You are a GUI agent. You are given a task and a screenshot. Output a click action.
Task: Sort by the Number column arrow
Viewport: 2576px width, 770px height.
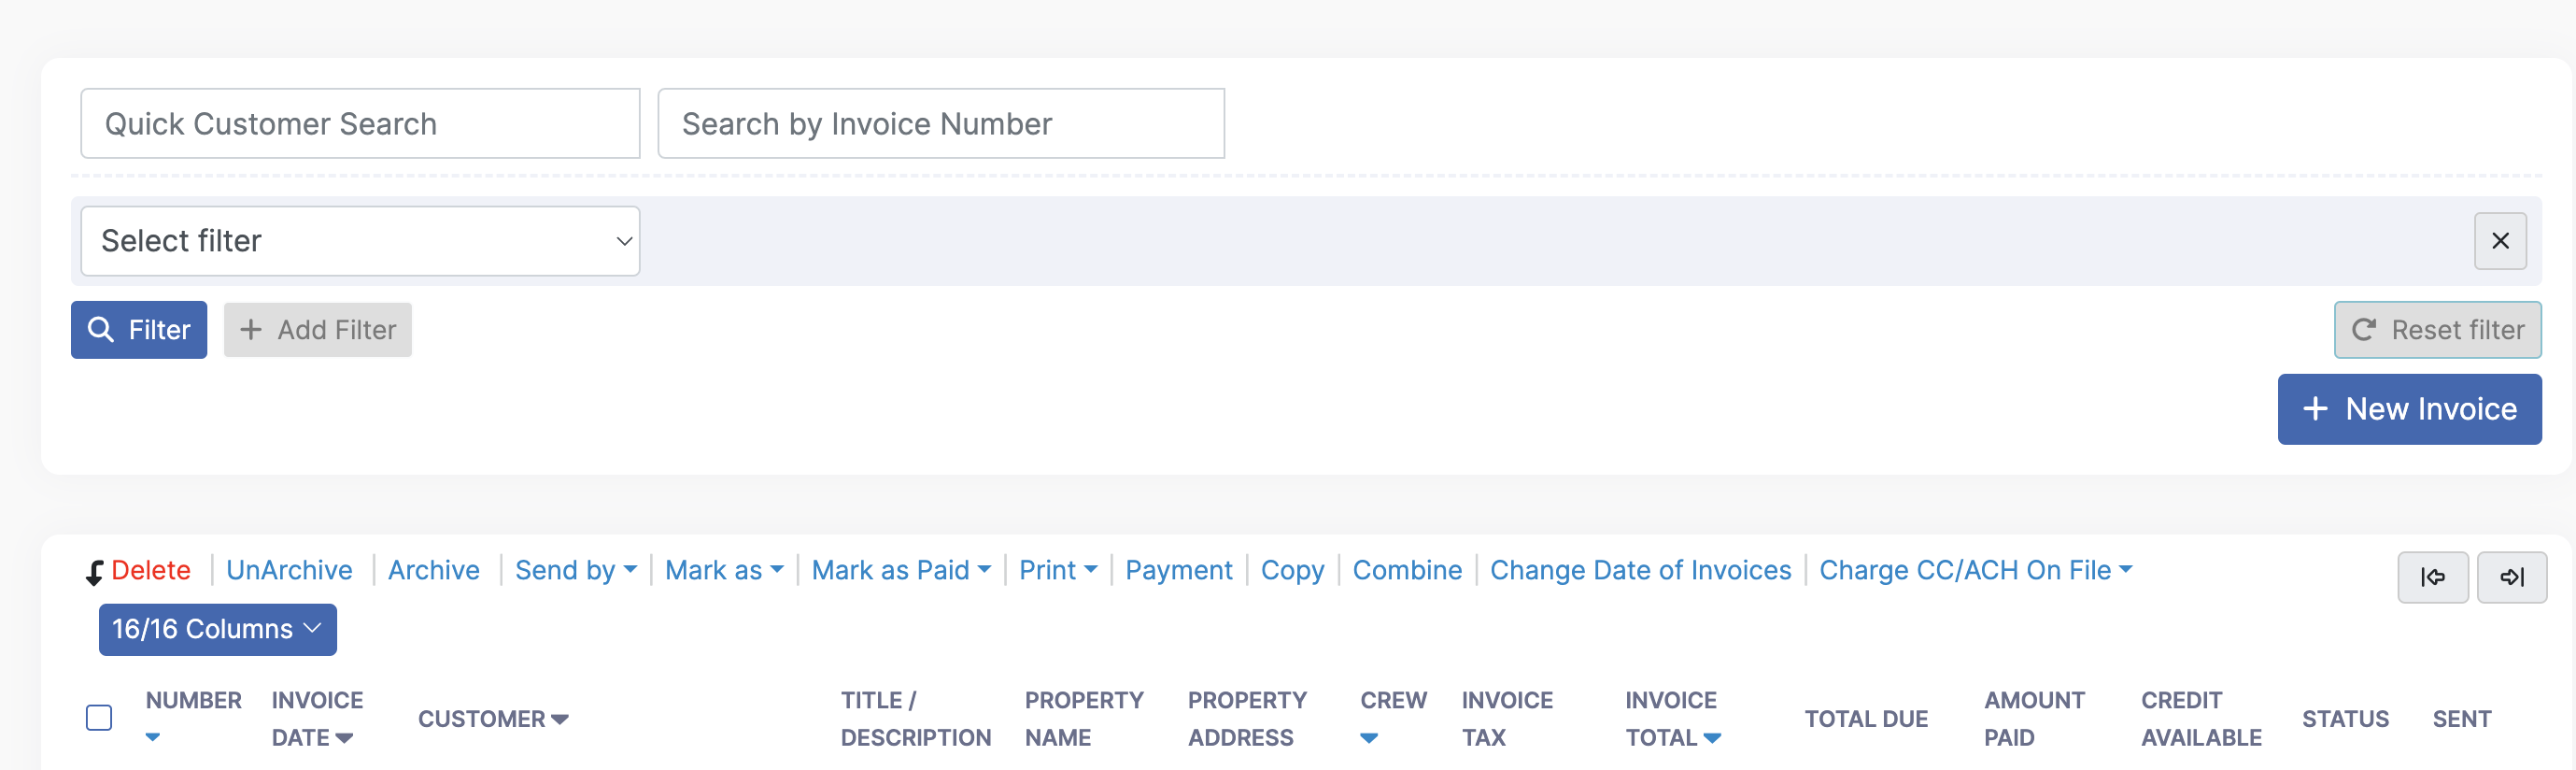click(153, 738)
